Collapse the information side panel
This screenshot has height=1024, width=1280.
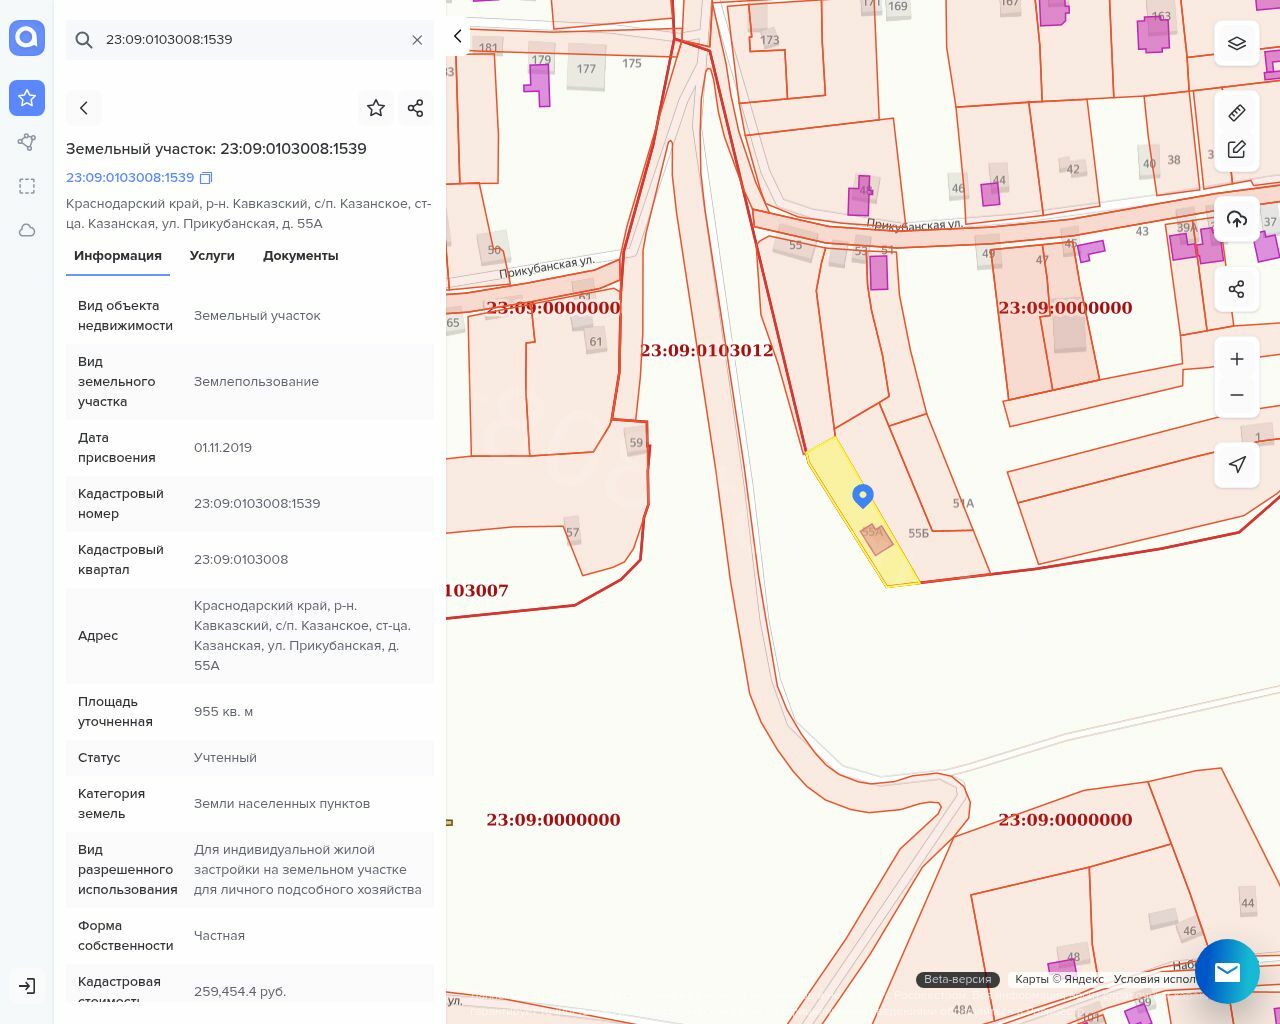click(457, 36)
